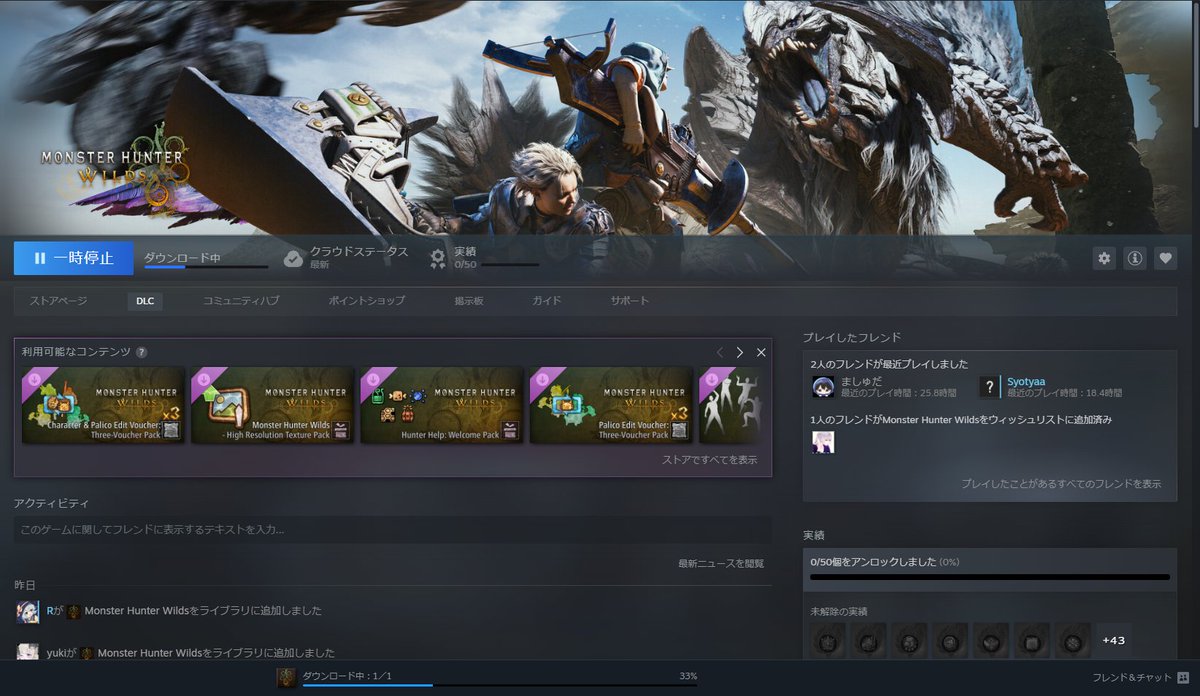1200x696 pixels.
Task: Click seventh locked achievement icon
Action: coord(1073,640)
